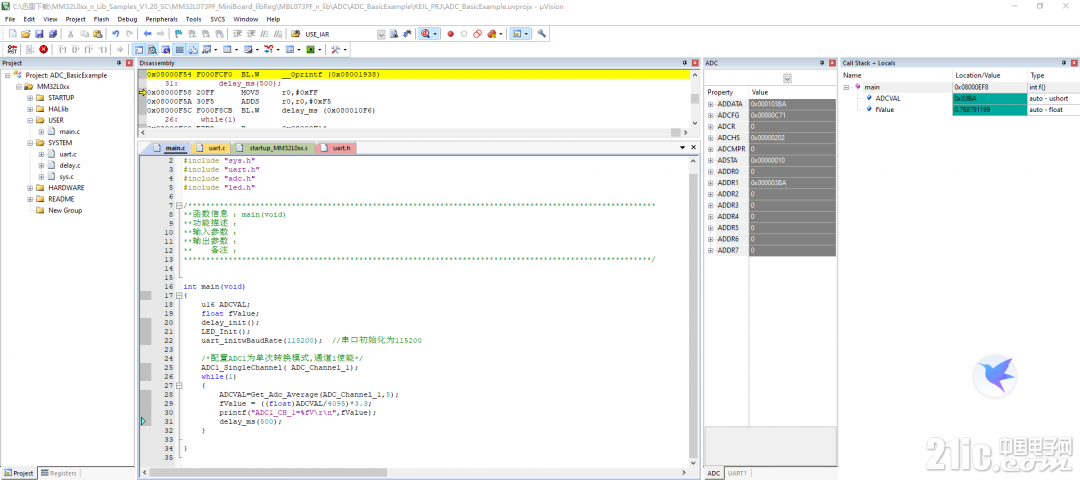Close the Project panel

(129, 63)
